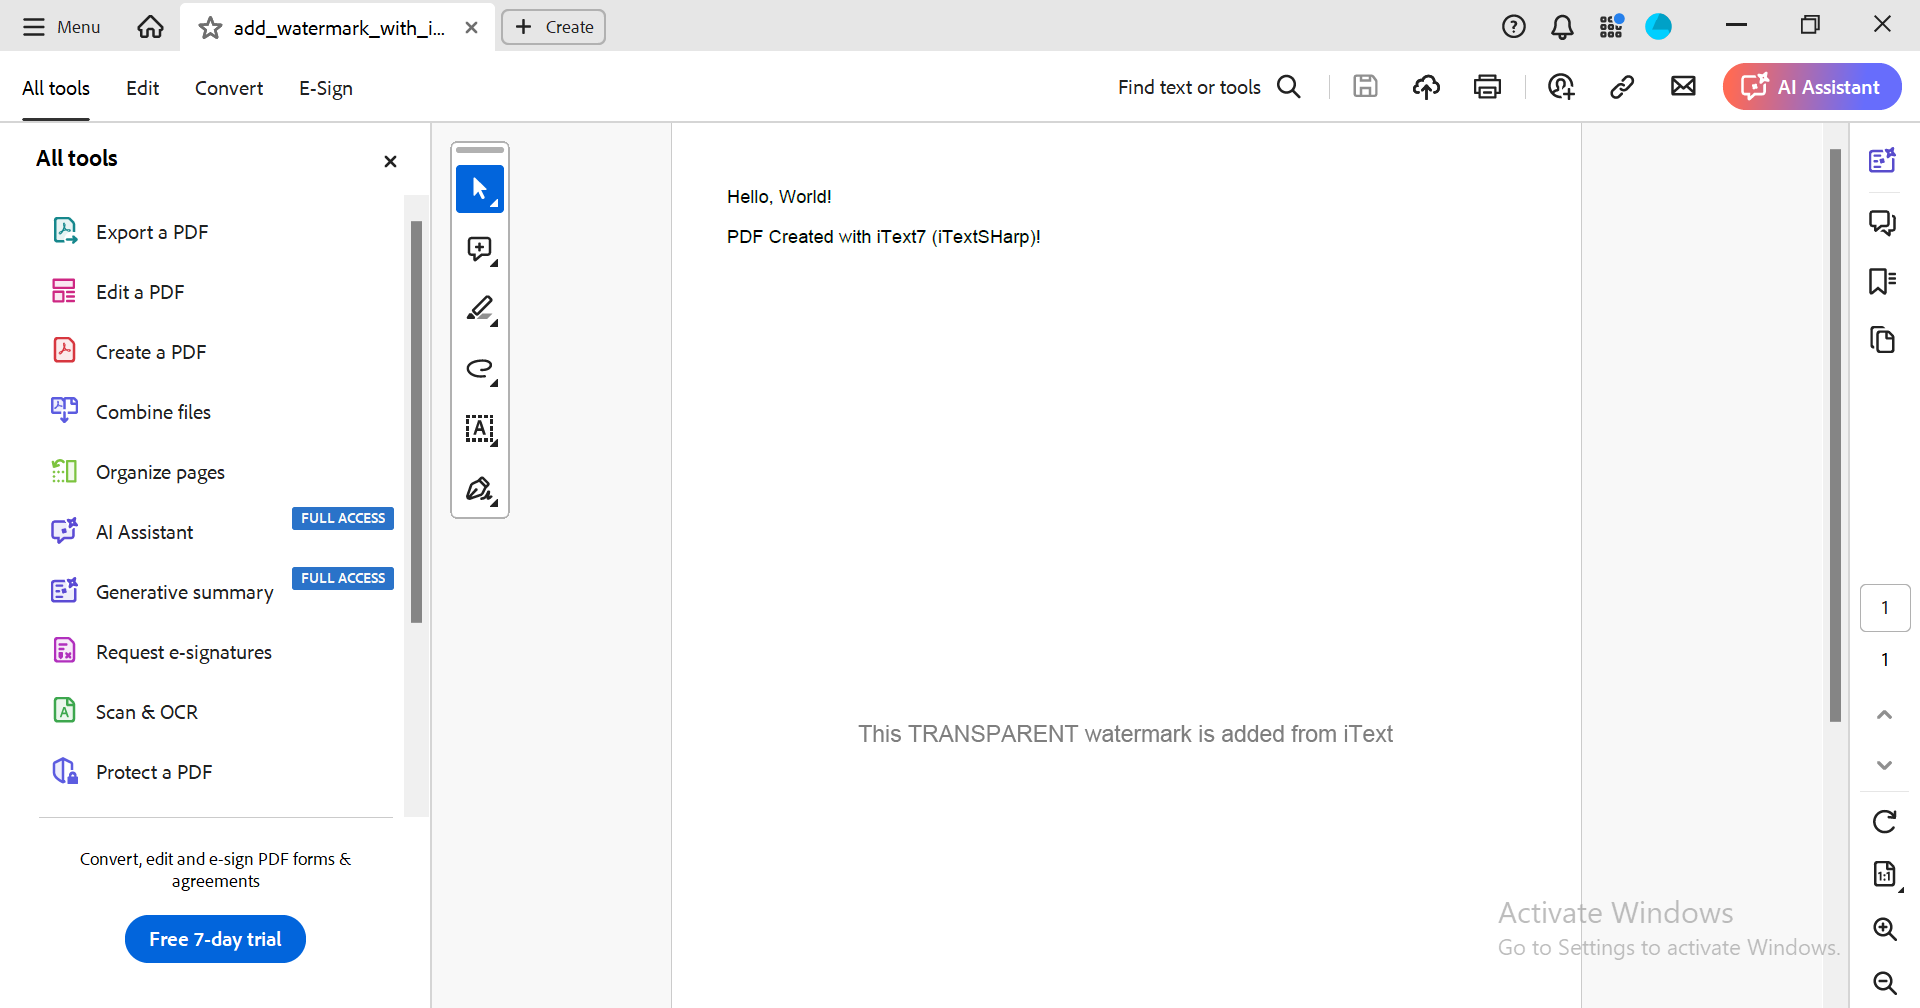Launch the AI Assistant button in toolbar

1812,87
